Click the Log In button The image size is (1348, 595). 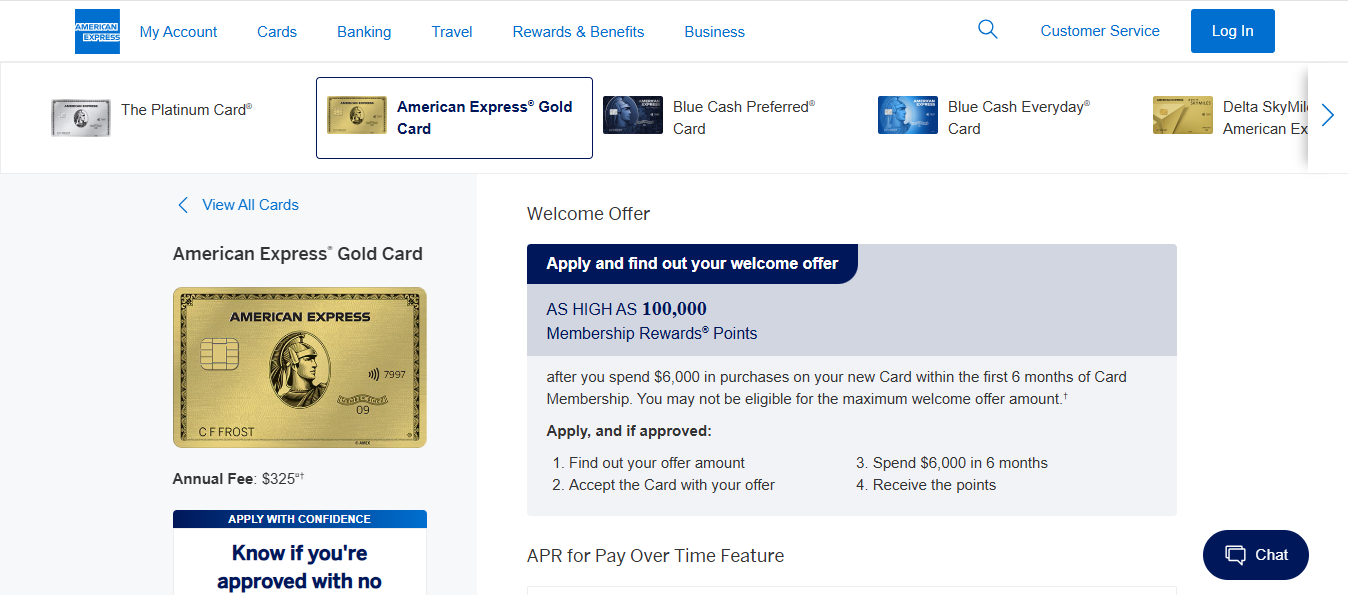(1232, 30)
